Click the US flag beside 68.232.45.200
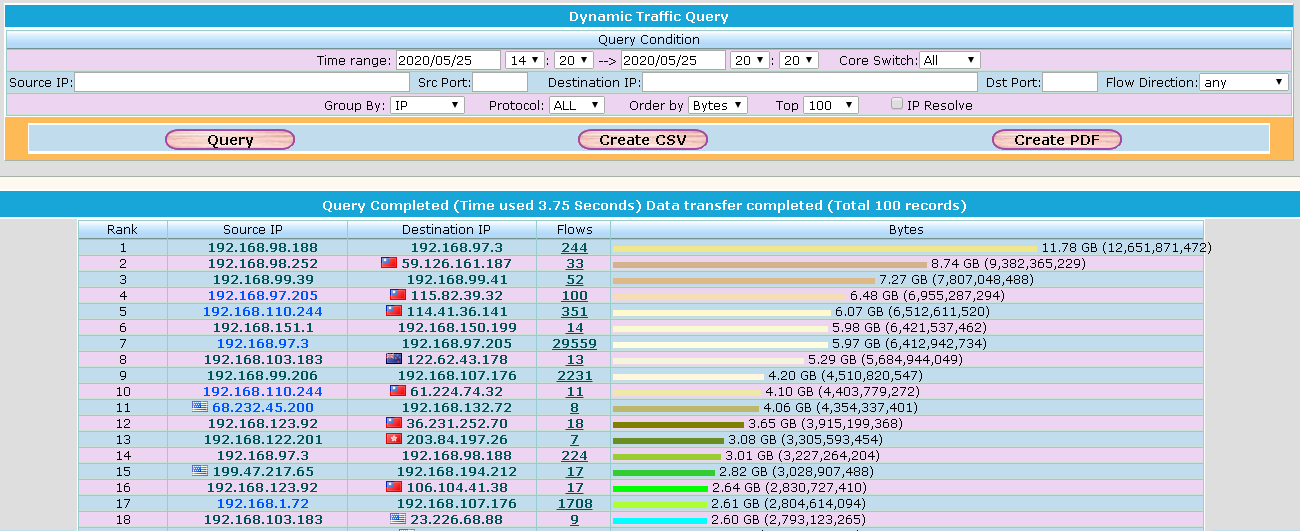The image size is (1300, 531). 200,407
